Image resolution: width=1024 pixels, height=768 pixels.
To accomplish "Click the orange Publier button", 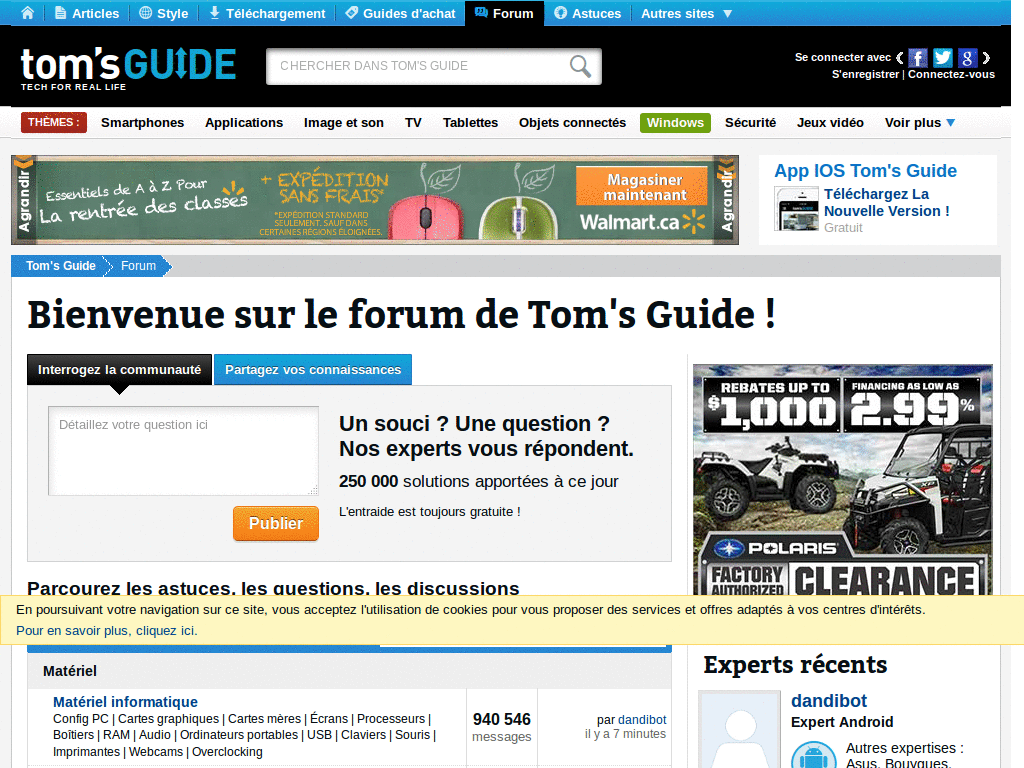I will (276, 523).
